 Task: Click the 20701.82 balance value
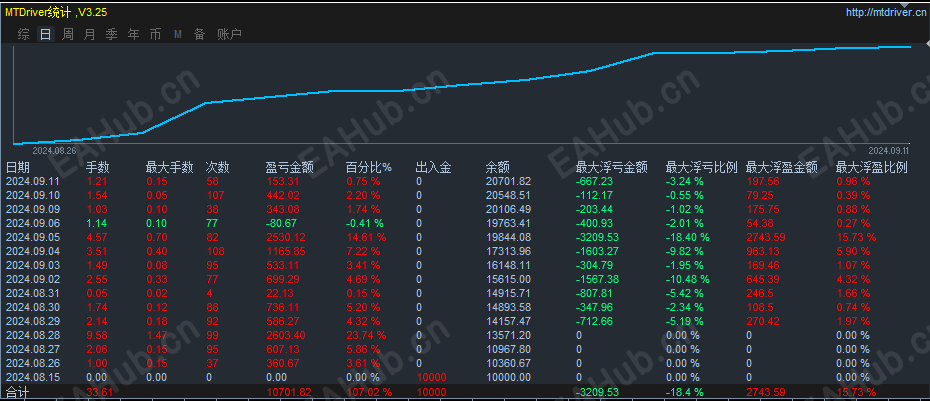(508, 182)
